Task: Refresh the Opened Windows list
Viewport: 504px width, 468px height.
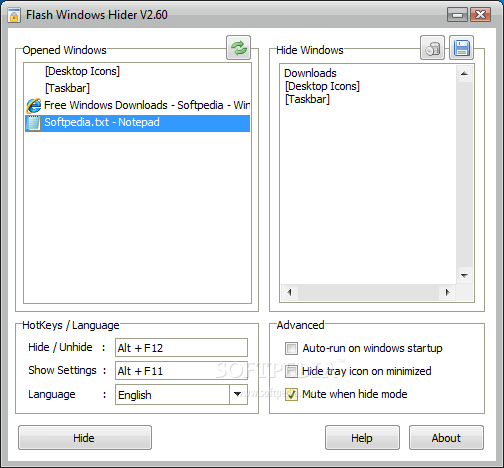Action: [x=238, y=48]
